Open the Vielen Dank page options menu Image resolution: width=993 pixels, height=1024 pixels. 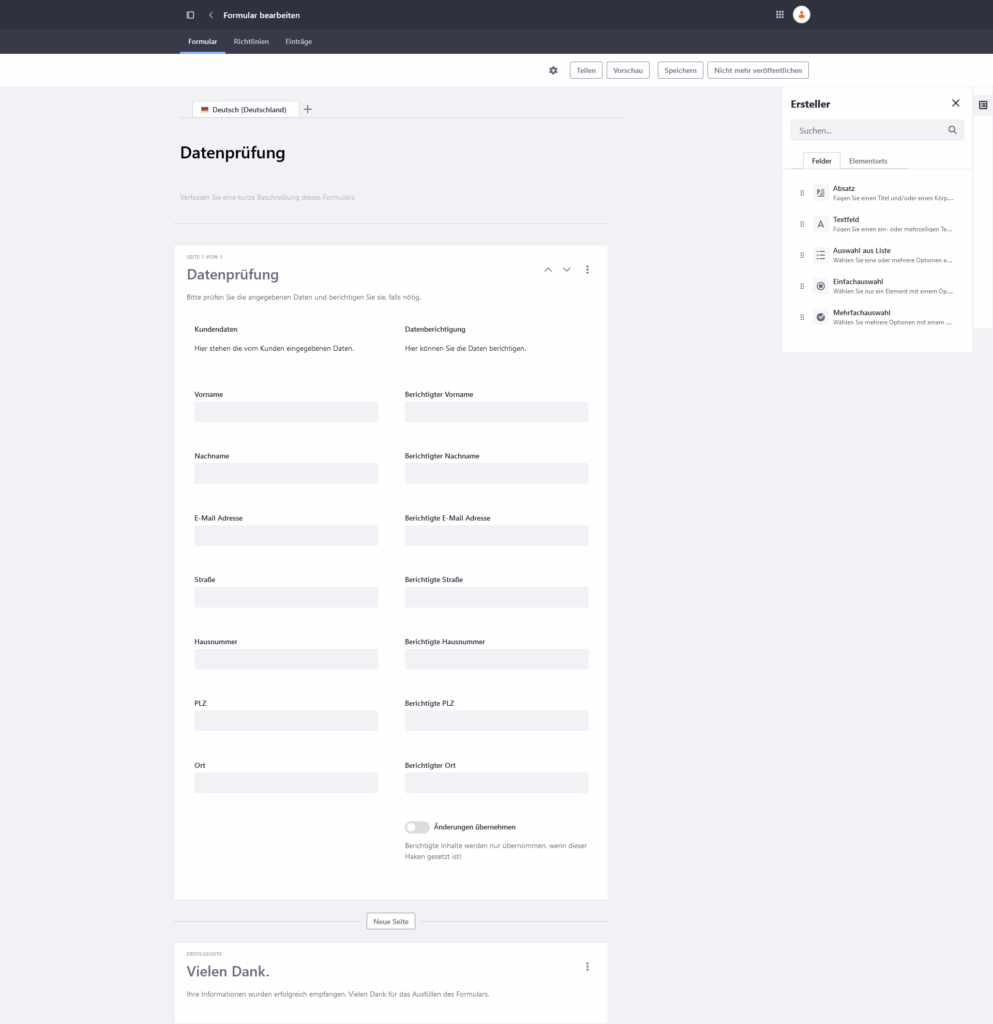tap(587, 966)
